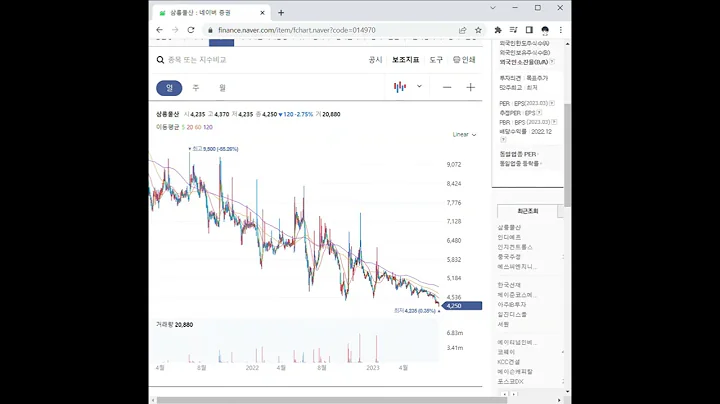Open the 도구 menu
The width and height of the screenshot is (720, 404).
pos(436,60)
